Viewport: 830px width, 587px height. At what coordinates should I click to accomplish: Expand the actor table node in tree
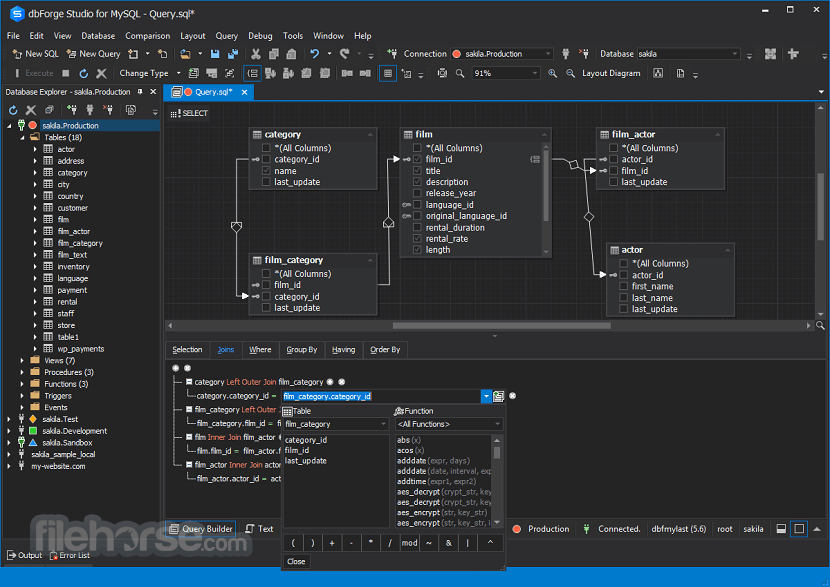pos(35,149)
